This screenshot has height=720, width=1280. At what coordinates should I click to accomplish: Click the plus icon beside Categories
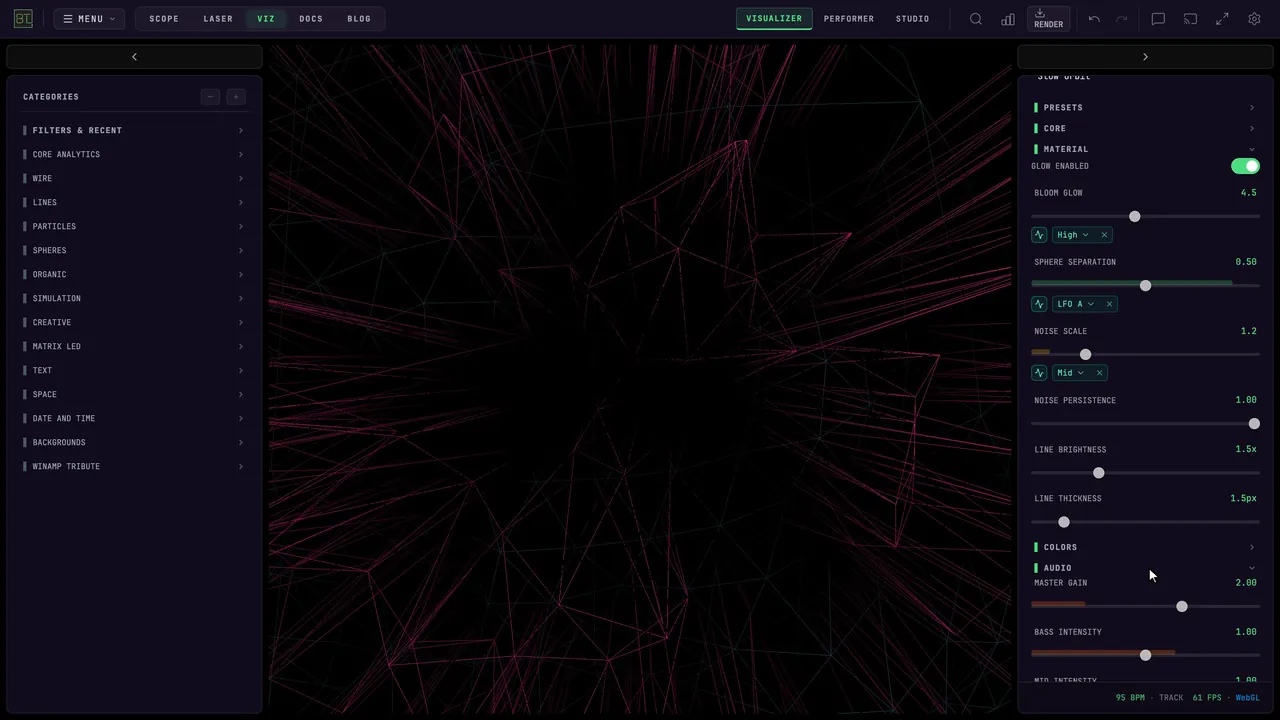click(x=236, y=97)
